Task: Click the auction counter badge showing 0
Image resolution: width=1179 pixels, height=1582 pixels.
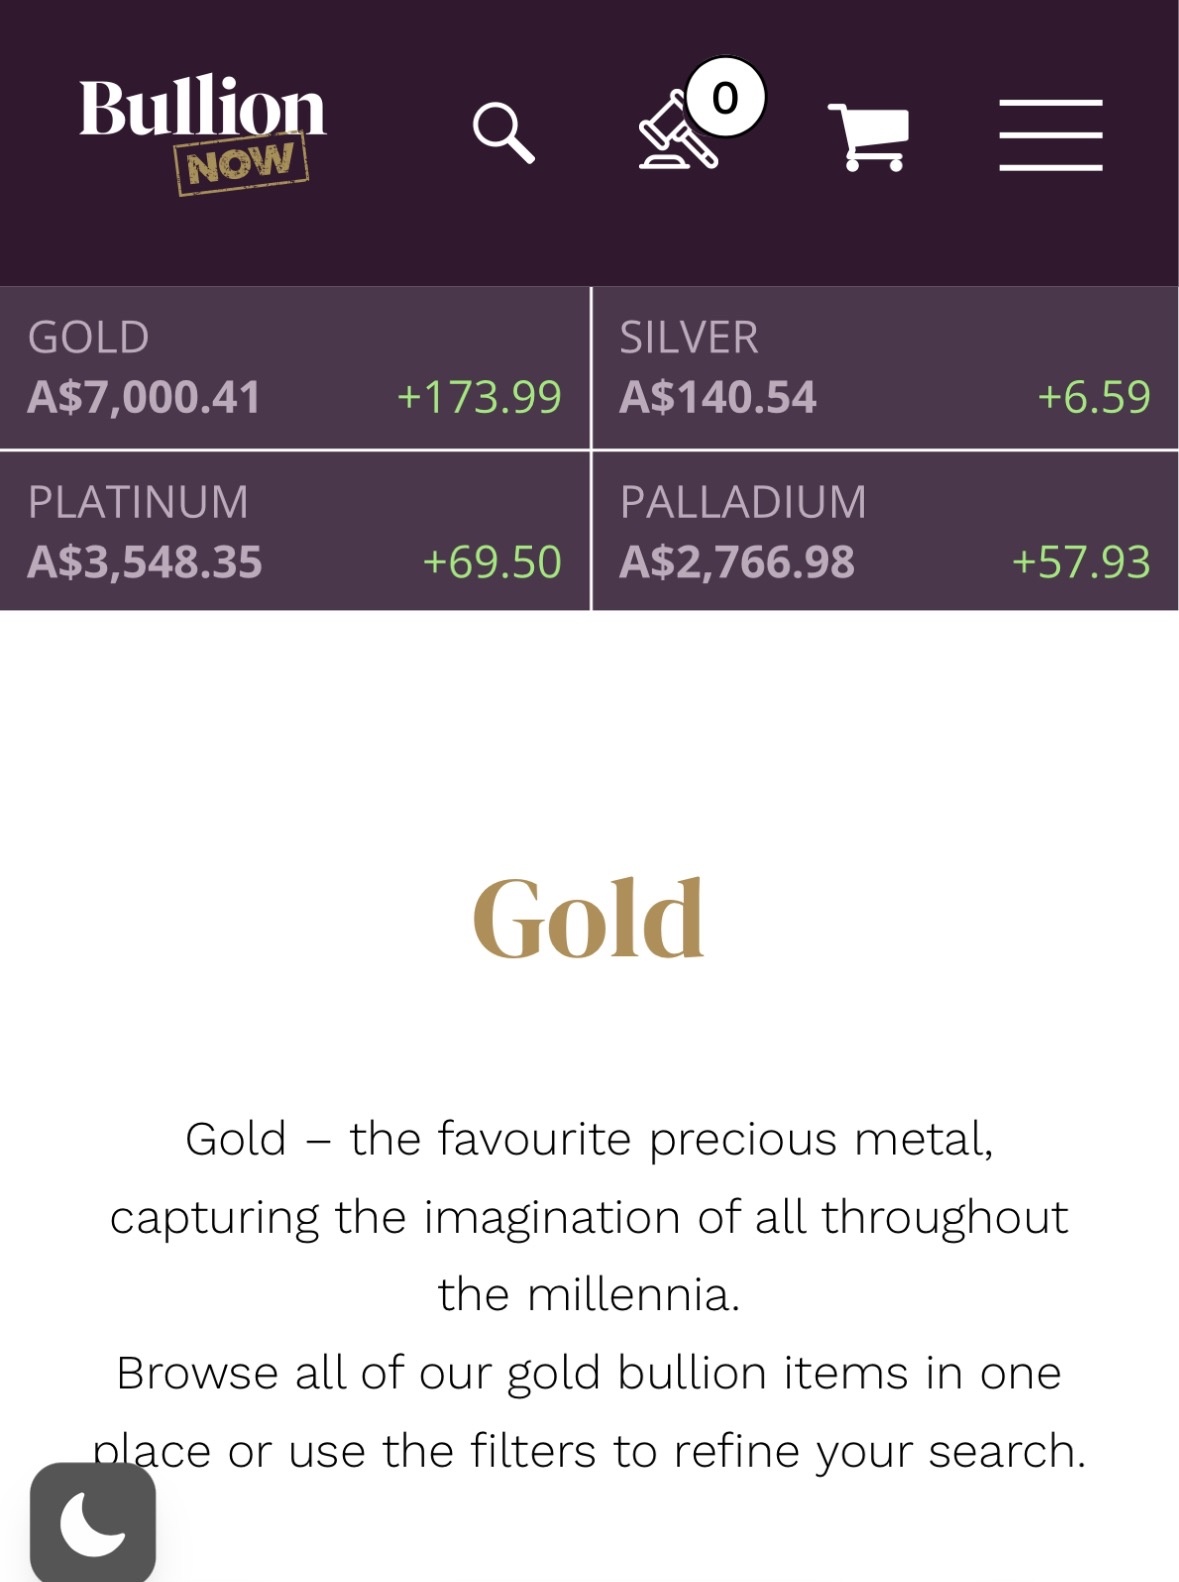Action: (x=724, y=97)
